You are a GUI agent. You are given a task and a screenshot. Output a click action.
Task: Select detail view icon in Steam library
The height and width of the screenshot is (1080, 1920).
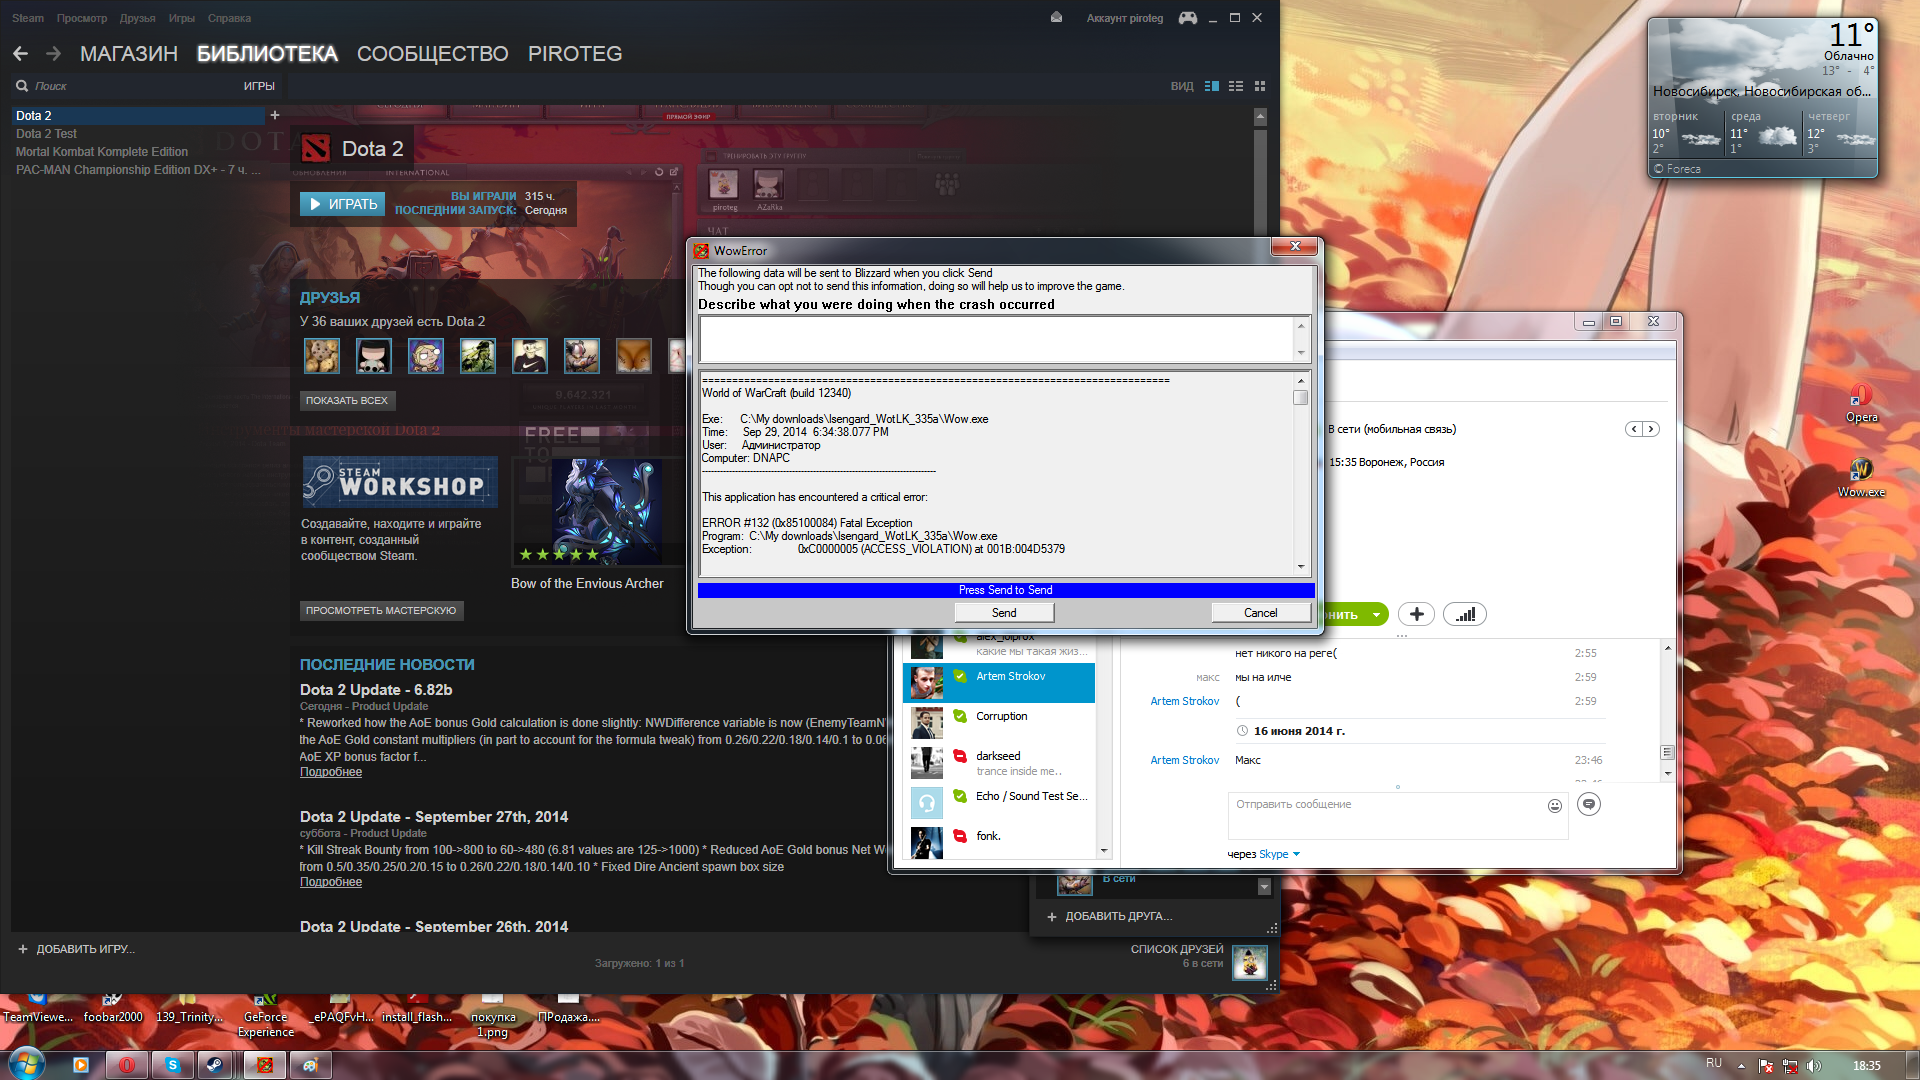click(1212, 86)
